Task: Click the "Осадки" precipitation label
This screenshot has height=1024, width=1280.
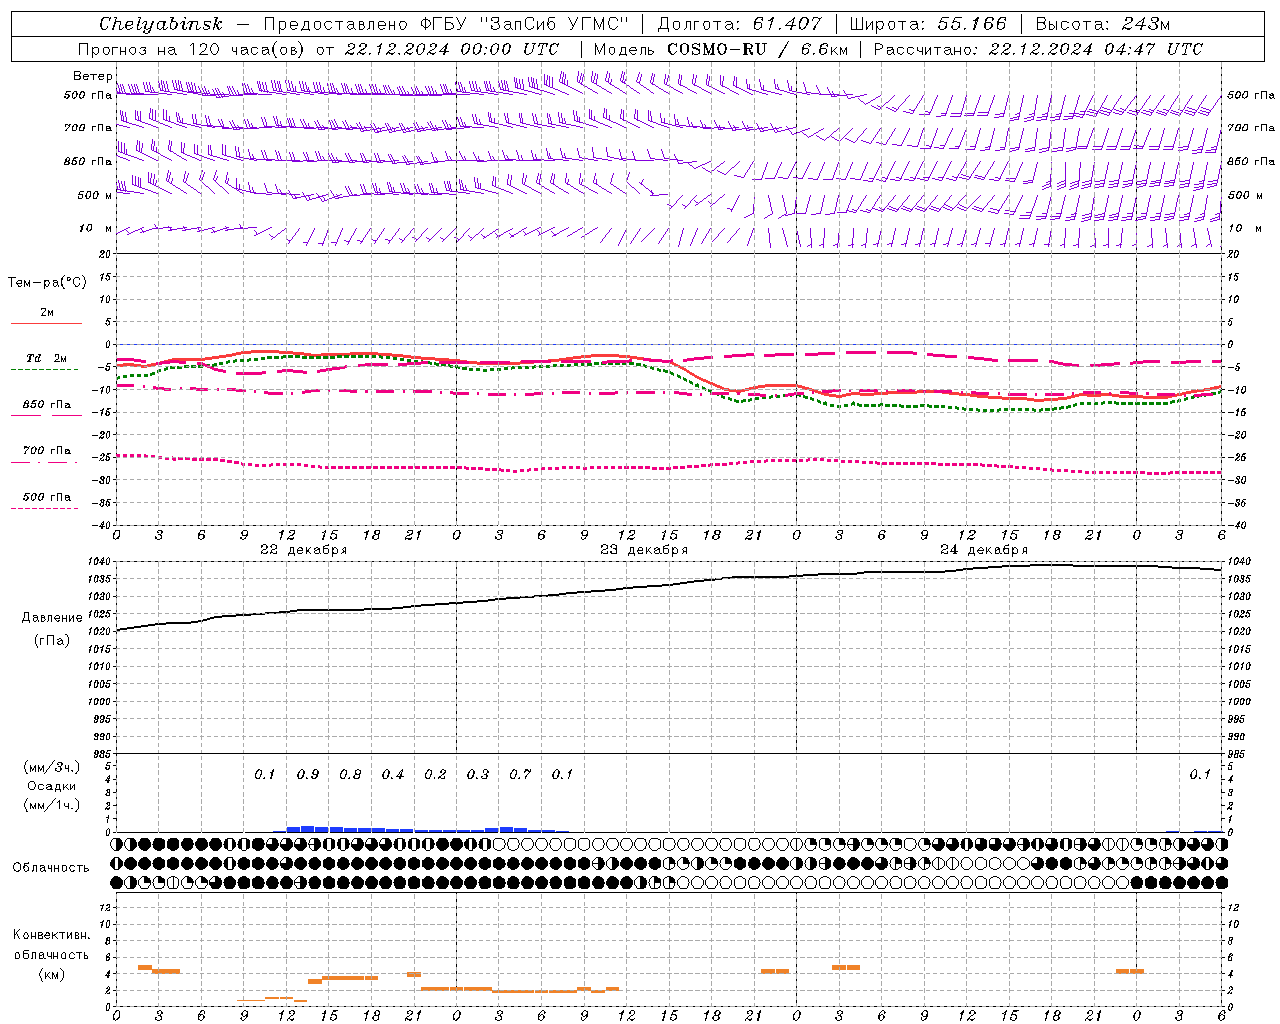Action: tap(52, 786)
